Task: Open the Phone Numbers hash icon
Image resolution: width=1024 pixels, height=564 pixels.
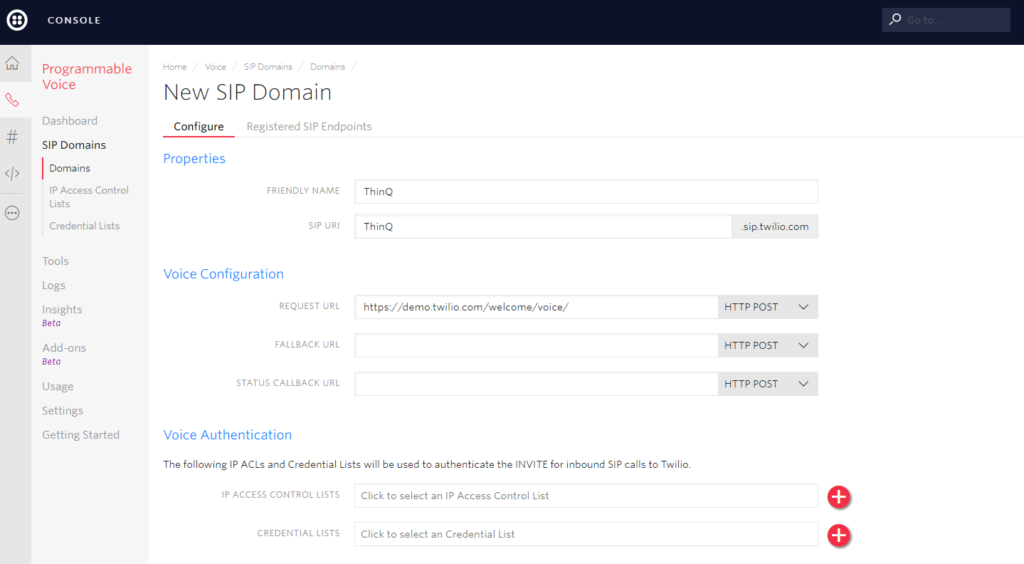Action: pyautogui.click(x=12, y=137)
